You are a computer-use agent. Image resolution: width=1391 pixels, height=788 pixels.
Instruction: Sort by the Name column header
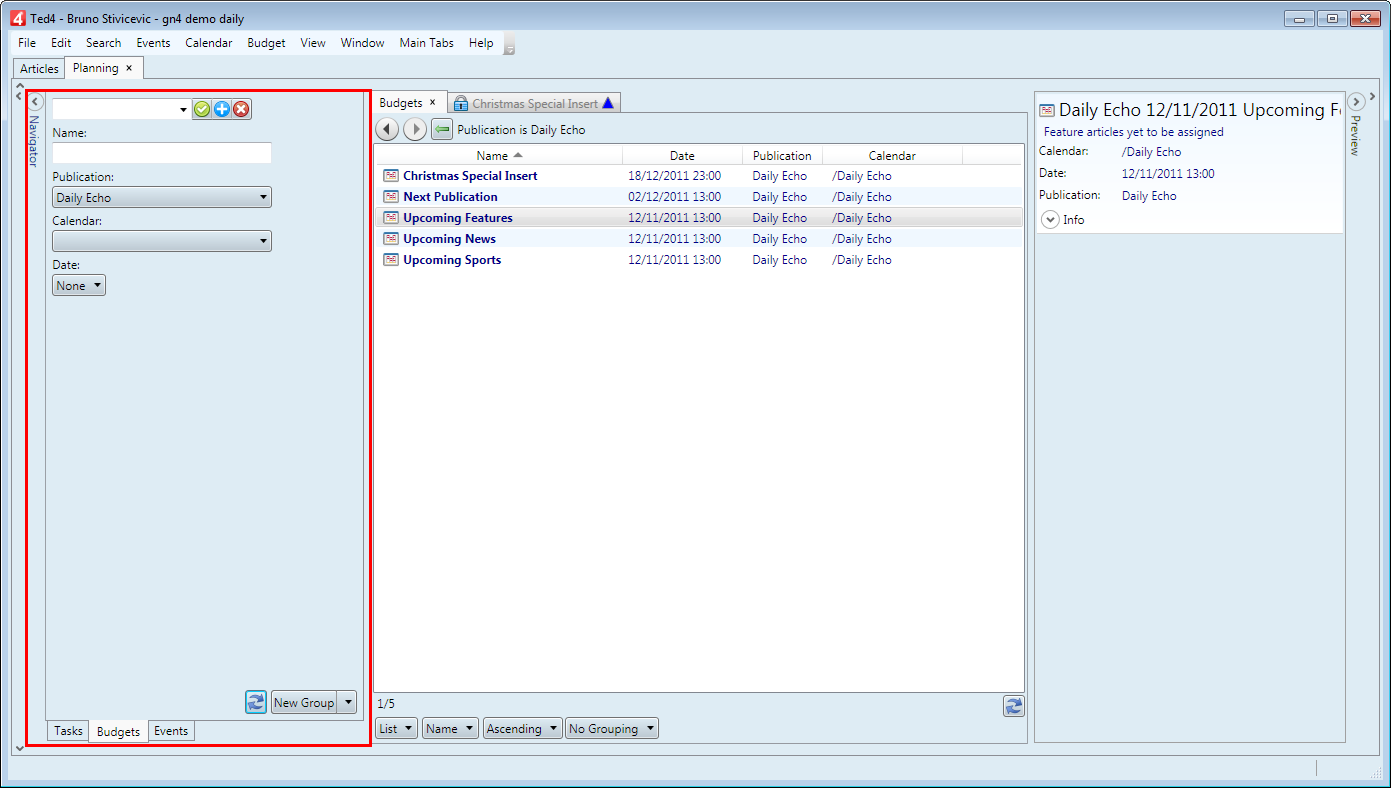(499, 155)
